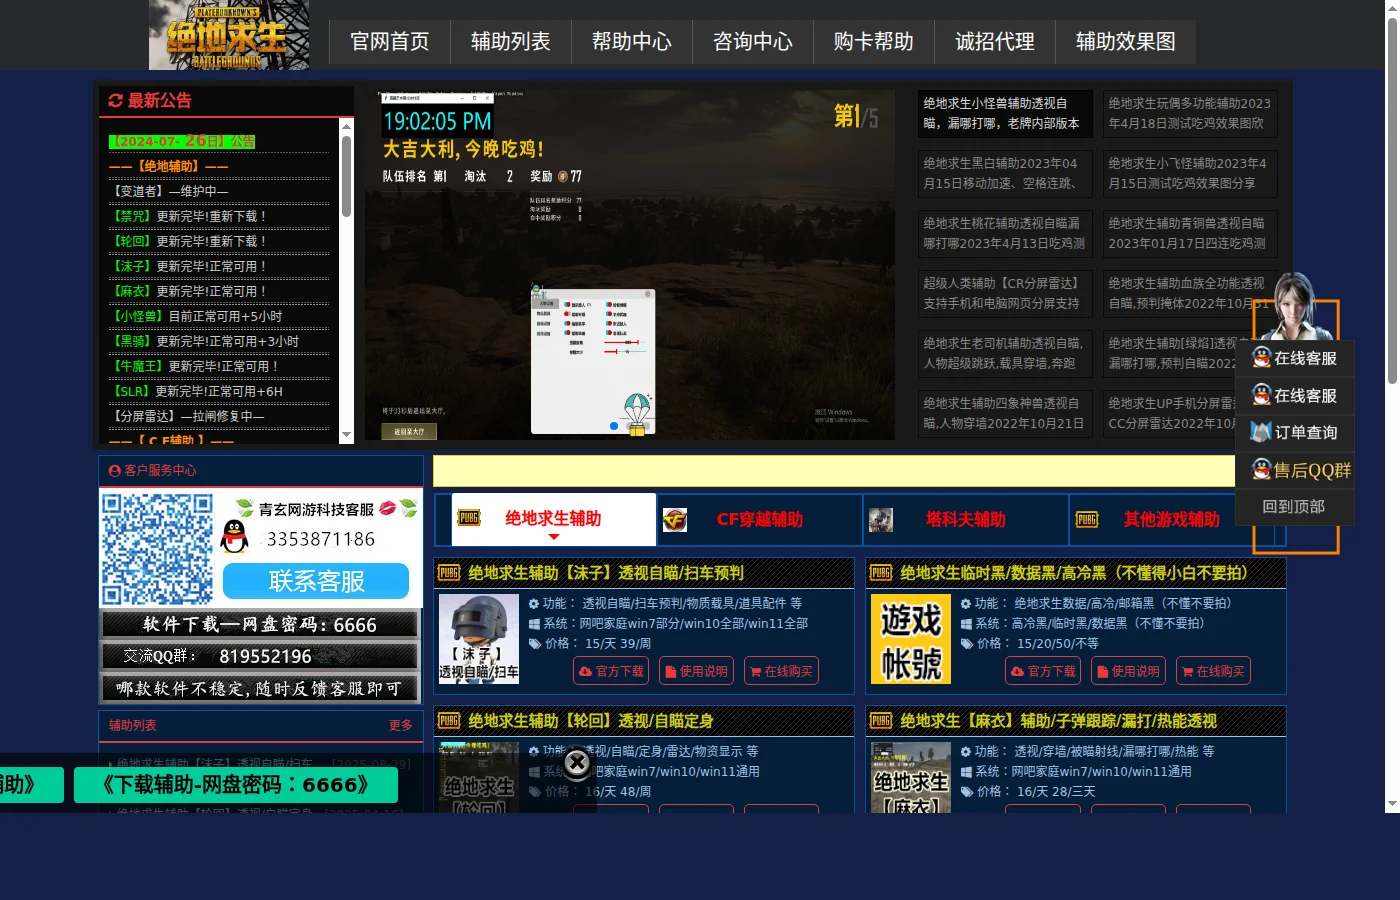Click the CF icon beside CF穿越辅助
1400x900 pixels.
point(675,520)
